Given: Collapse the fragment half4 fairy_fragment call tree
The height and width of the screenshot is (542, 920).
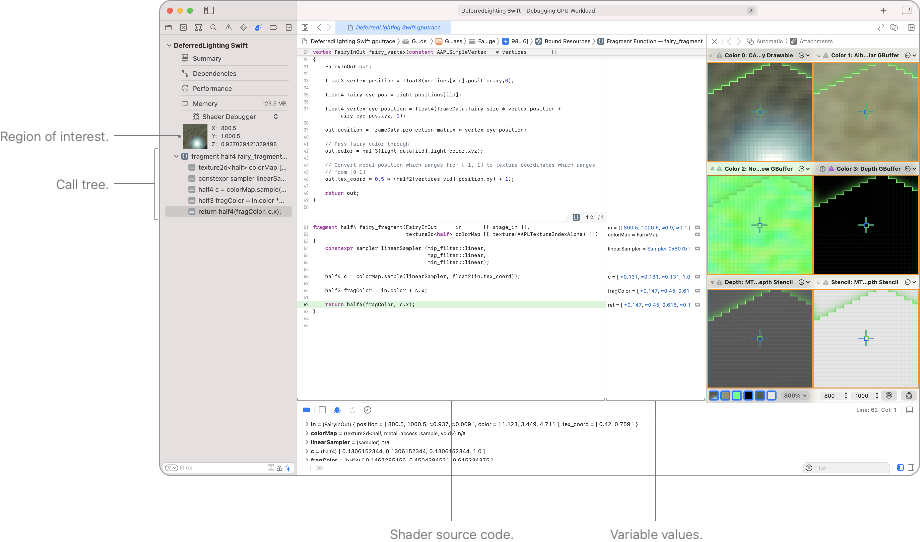Looking at the screenshot, I should coord(177,157).
